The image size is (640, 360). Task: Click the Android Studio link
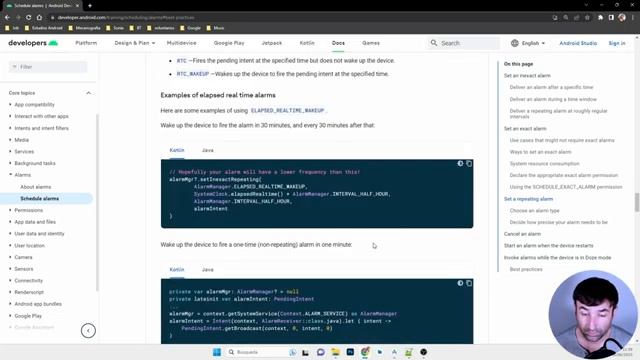578,43
